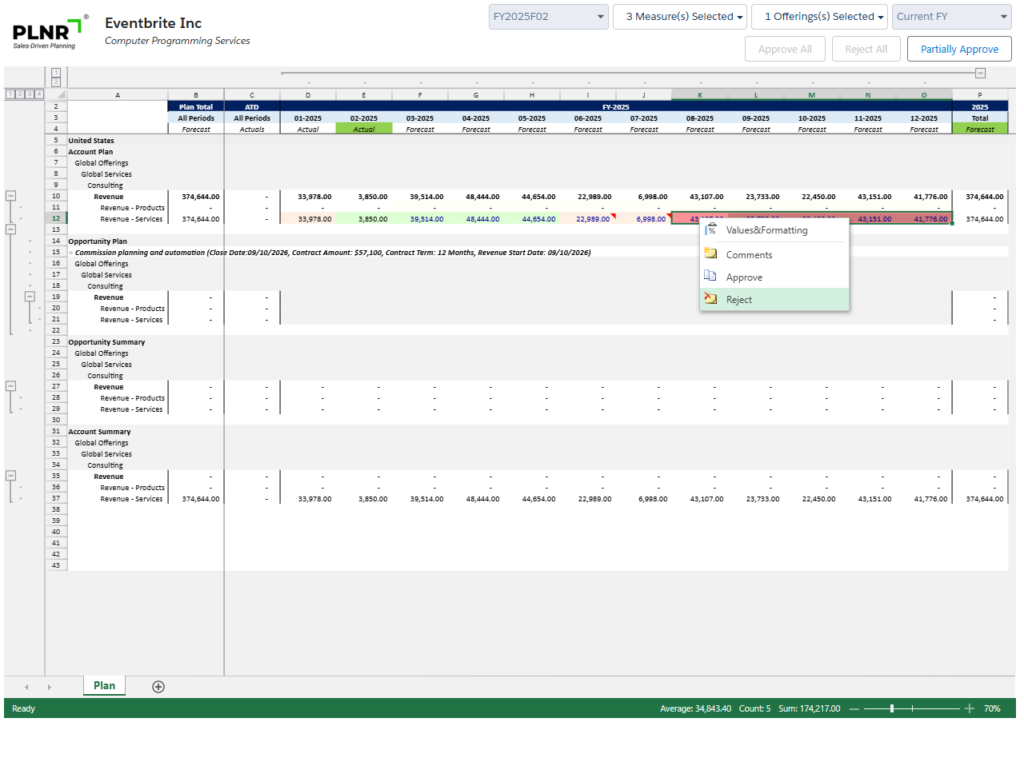Image resolution: width=1024 pixels, height=766 pixels.
Task: Select the column K header
Action: tap(699, 95)
